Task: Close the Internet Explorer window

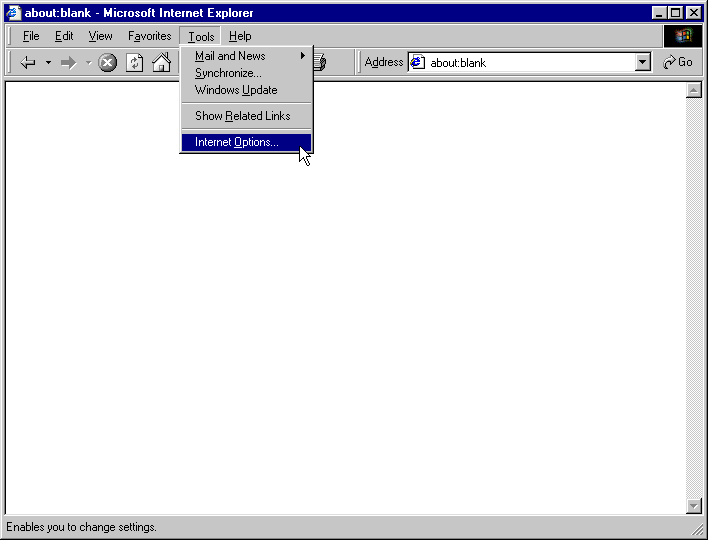Action: [694, 13]
